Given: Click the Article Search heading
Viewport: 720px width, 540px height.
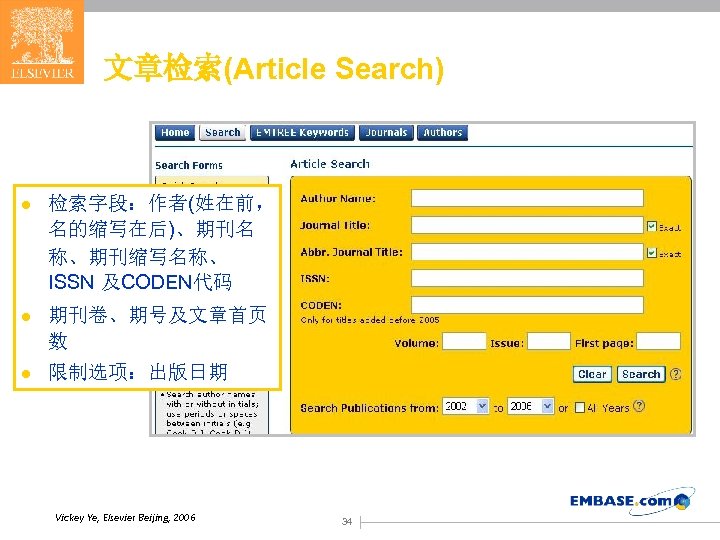Looking at the screenshot, I should 330,164.
